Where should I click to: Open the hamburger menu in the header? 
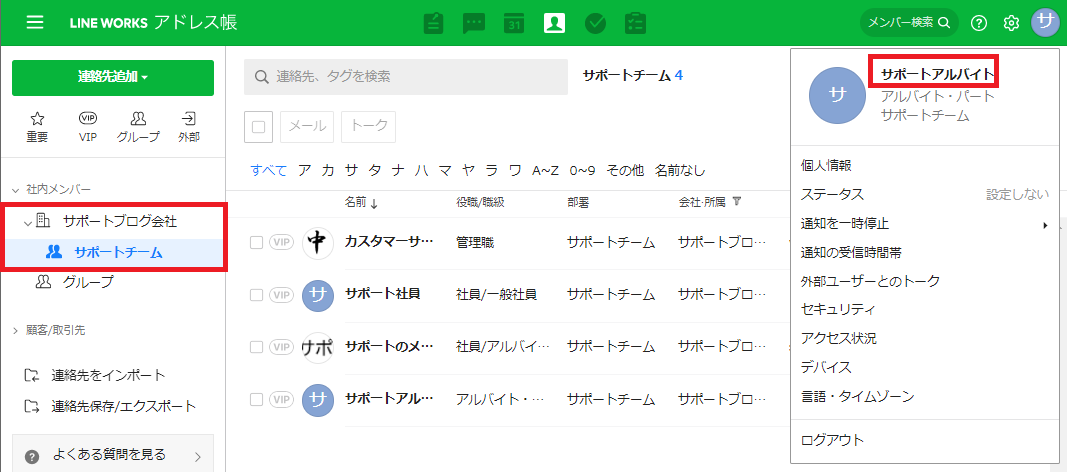point(35,22)
